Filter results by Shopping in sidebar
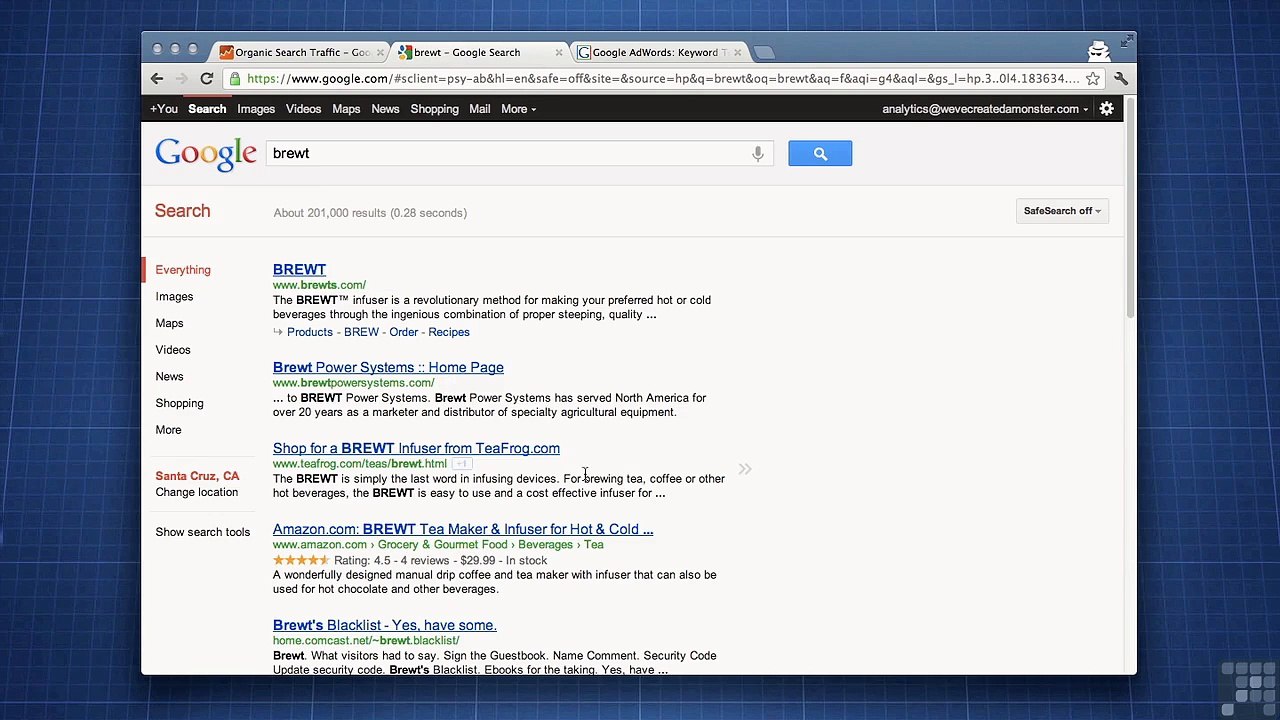1280x720 pixels. pyautogui.click(x=179, y=403)
